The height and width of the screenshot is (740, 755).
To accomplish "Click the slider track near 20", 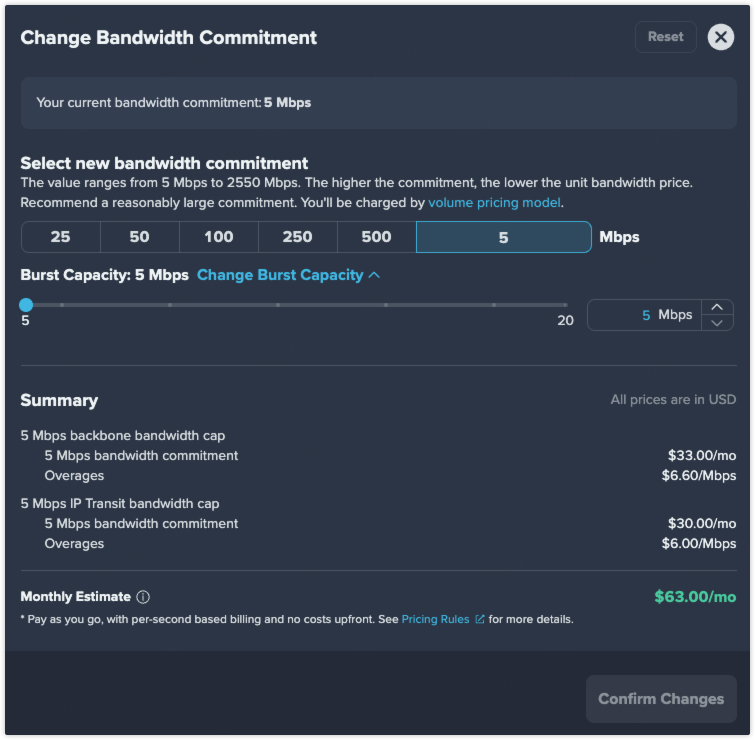I will (564, 305).
